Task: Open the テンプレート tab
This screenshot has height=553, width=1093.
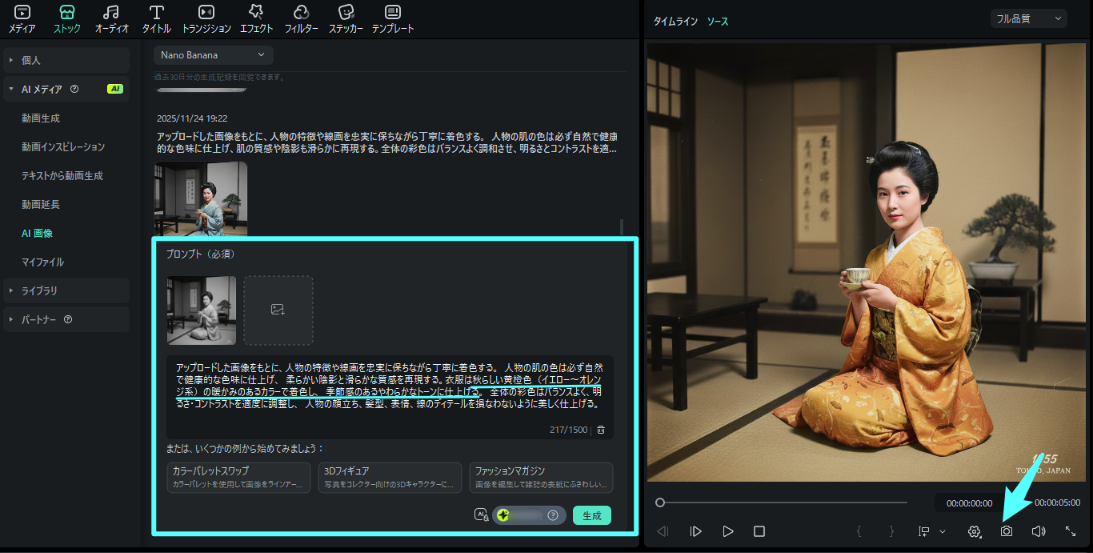Action: 392,19
